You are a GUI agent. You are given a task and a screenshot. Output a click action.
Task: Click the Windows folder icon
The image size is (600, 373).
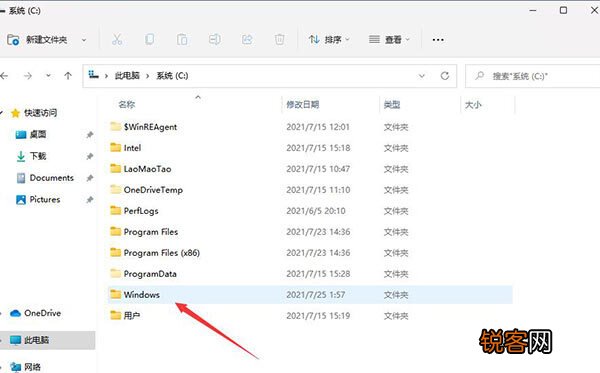(115, 294)
